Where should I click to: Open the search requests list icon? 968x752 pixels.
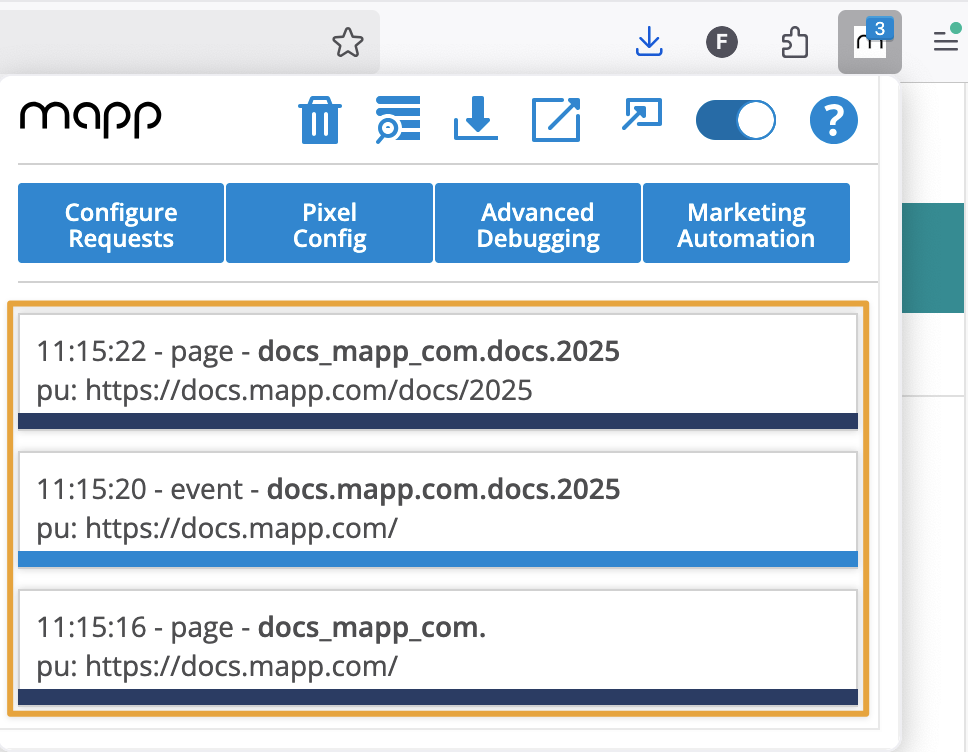[398, 119]
